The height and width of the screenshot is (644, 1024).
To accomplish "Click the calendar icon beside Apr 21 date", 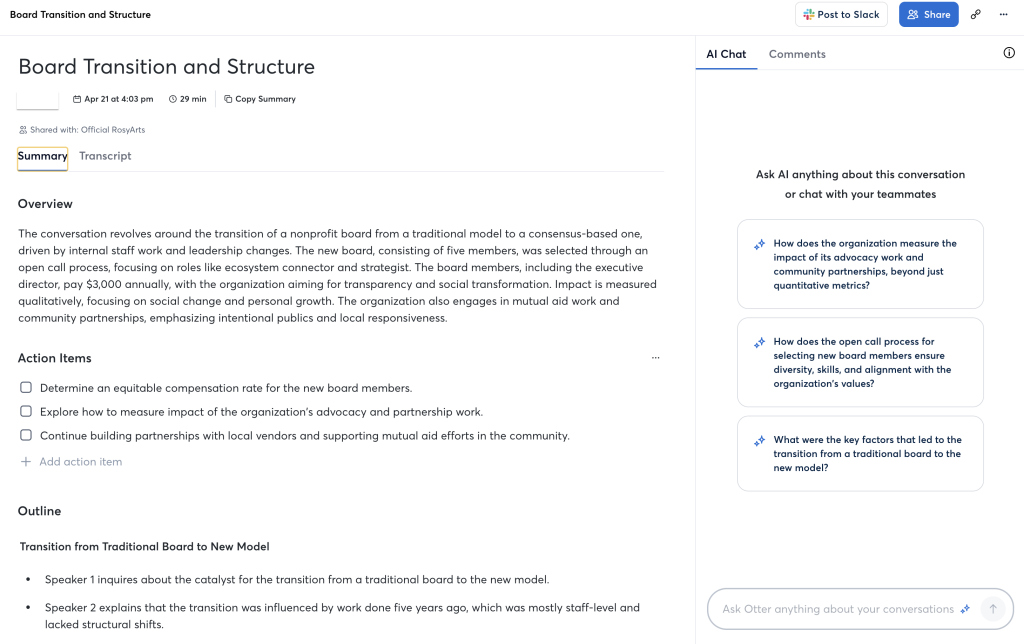I will 78,99.
